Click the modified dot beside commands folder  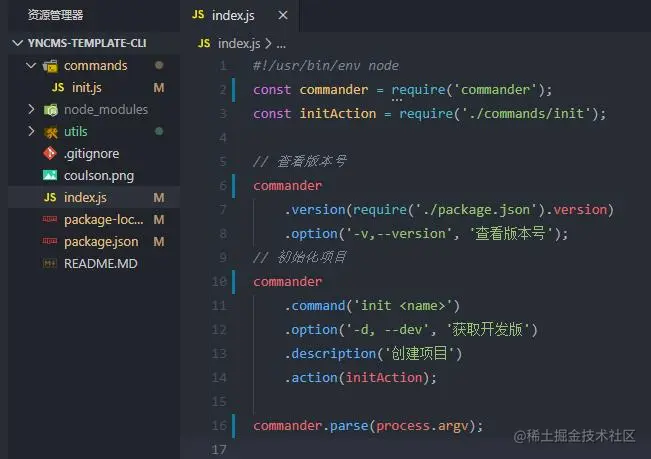[x=159, y=65]
